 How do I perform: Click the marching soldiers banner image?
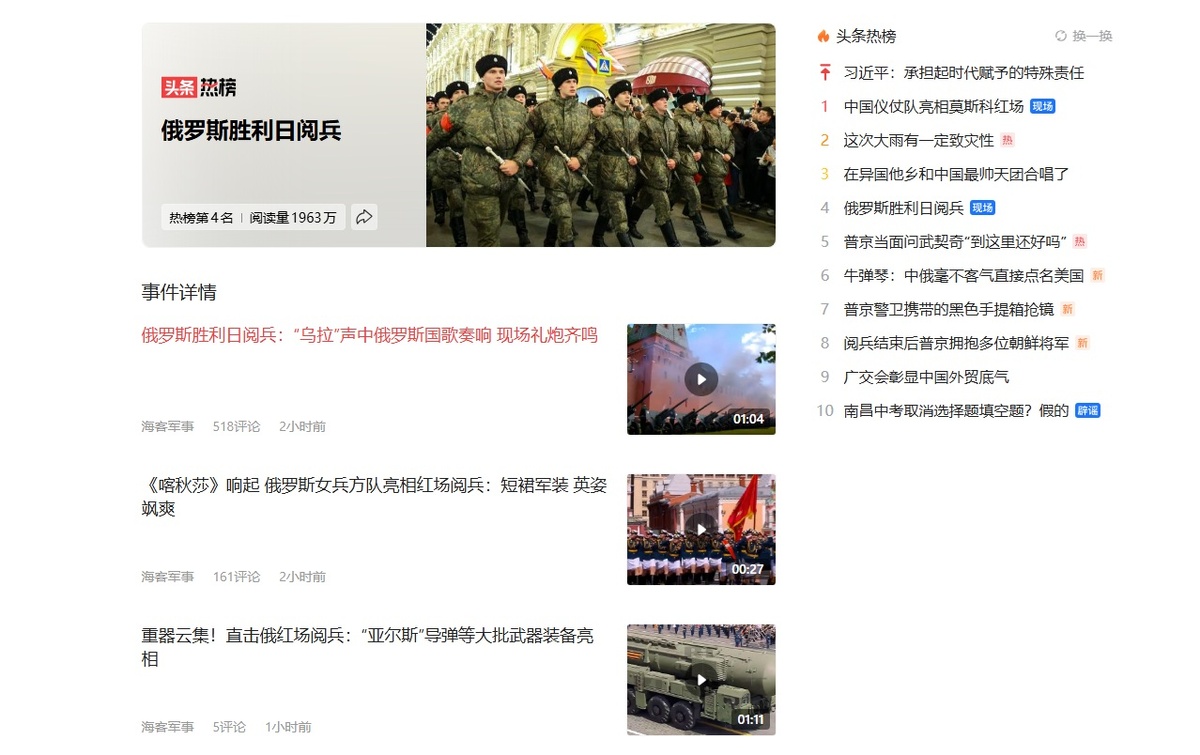click(600, 135)
